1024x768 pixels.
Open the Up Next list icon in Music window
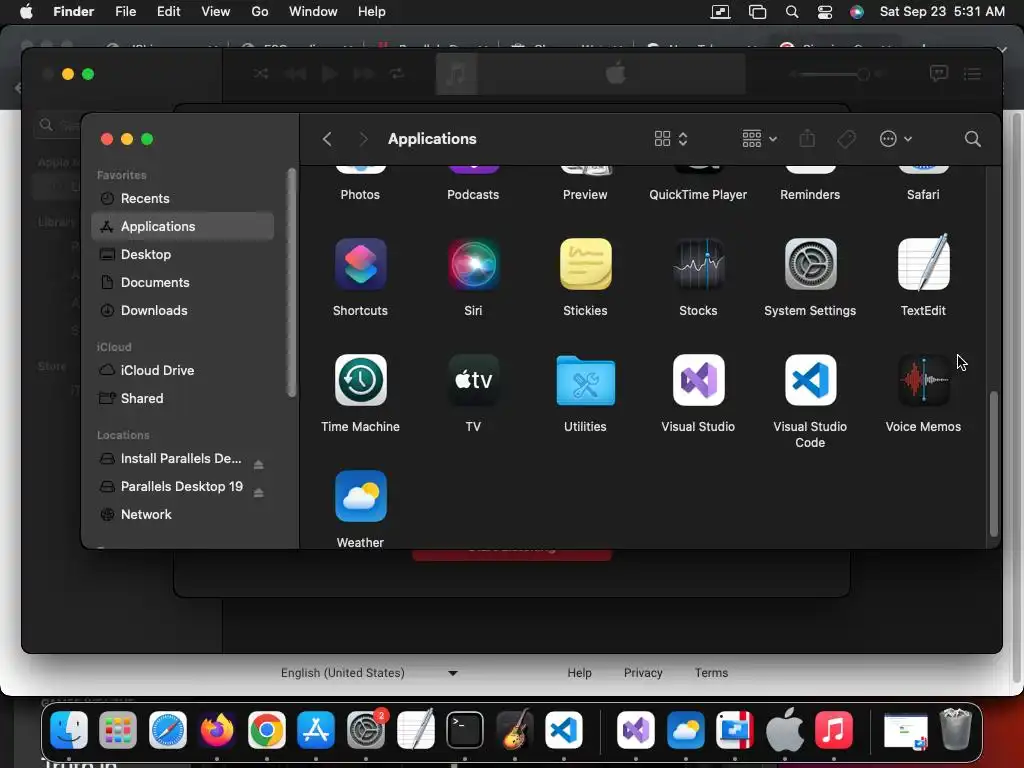(972, 74)
